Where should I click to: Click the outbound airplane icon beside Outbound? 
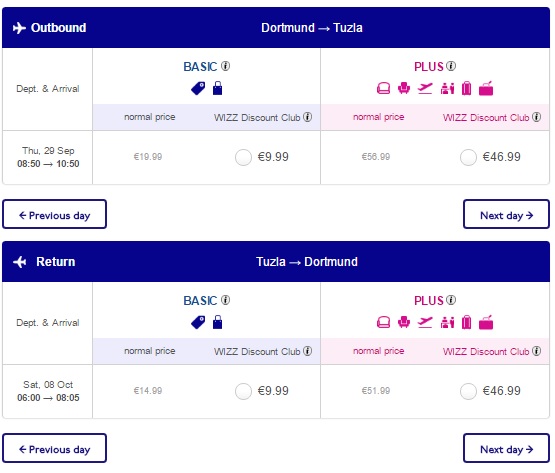(x=19, y=28)
